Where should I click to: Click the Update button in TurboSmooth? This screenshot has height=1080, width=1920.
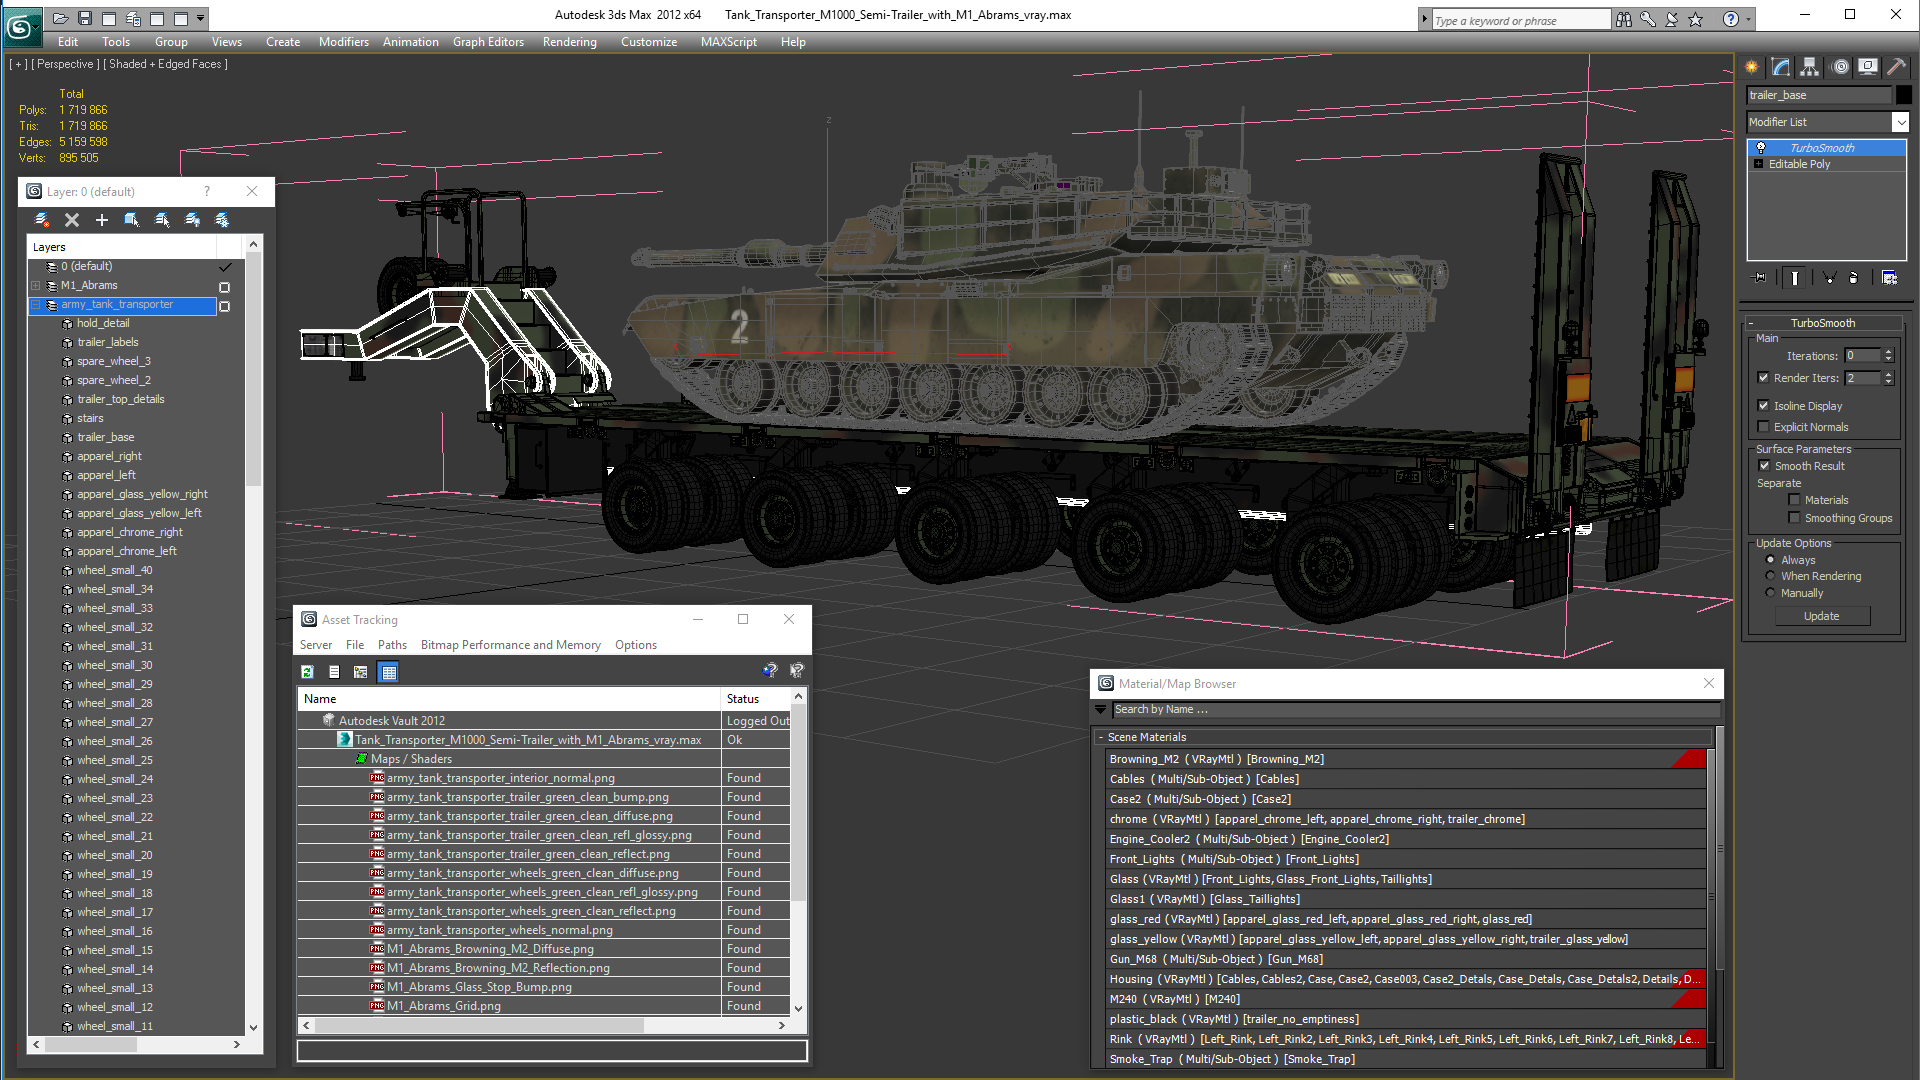click(x=1821, y=616)
